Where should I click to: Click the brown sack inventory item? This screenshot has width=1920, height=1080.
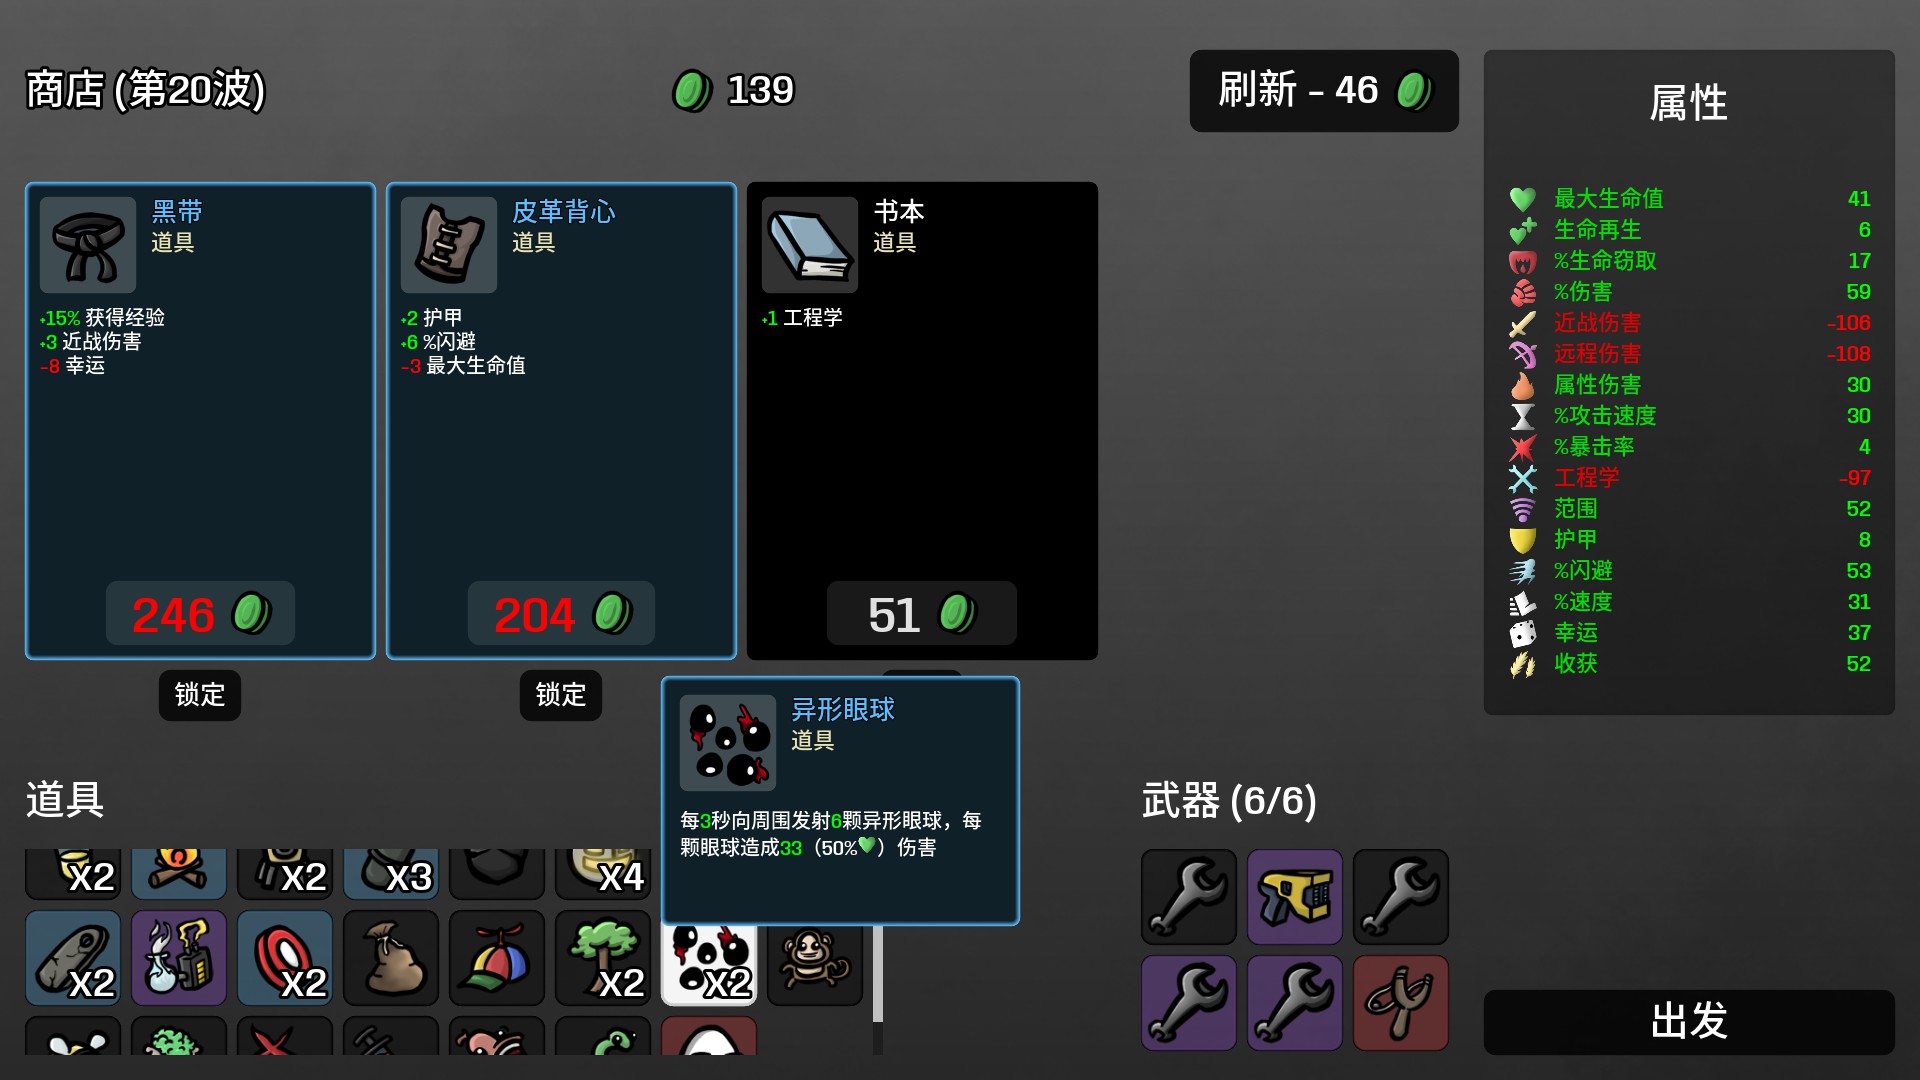(x=391, y=958)
